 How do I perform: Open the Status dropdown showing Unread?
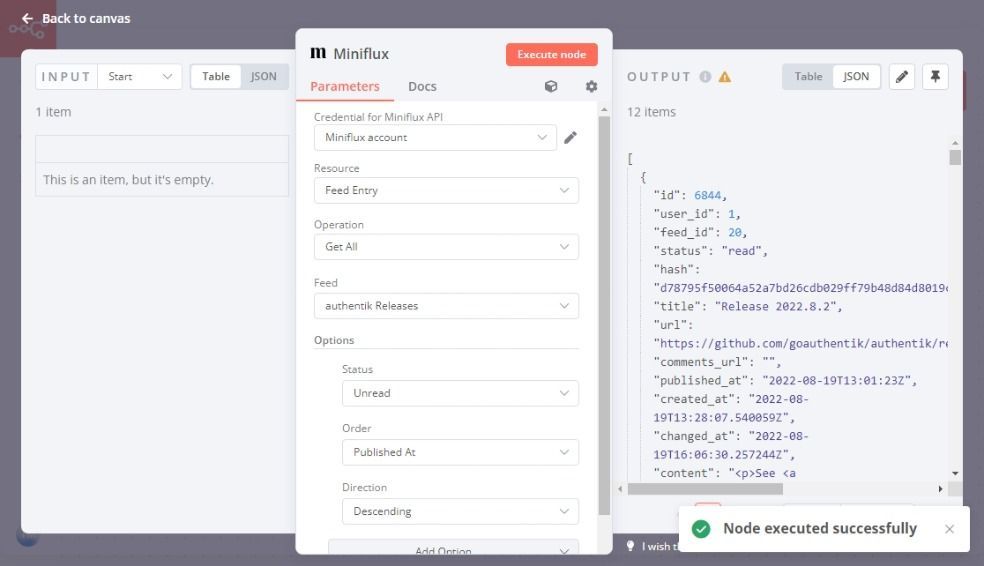click(460, 393)
